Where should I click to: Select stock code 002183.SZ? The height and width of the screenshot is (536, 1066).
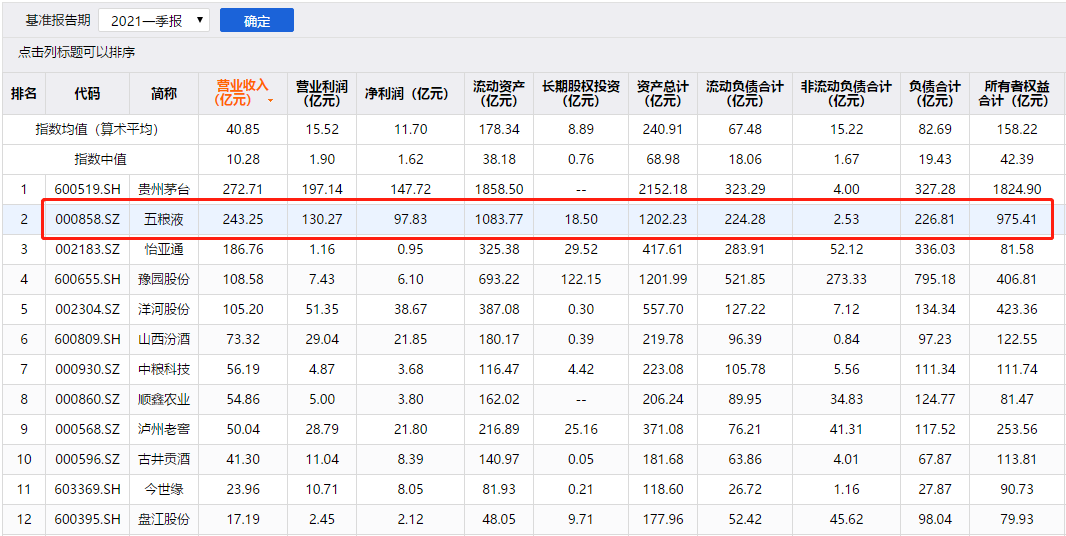click(87, 249)
